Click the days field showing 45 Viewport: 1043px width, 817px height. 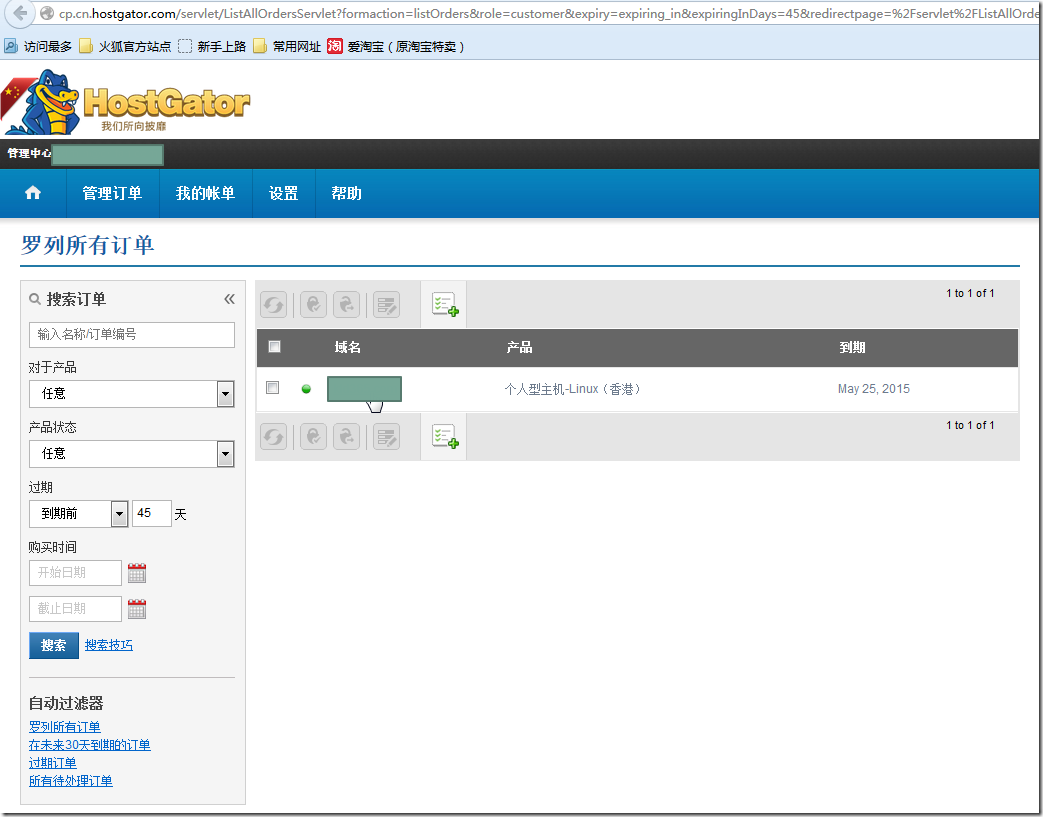pyautogui.click(x=152, y=514)
